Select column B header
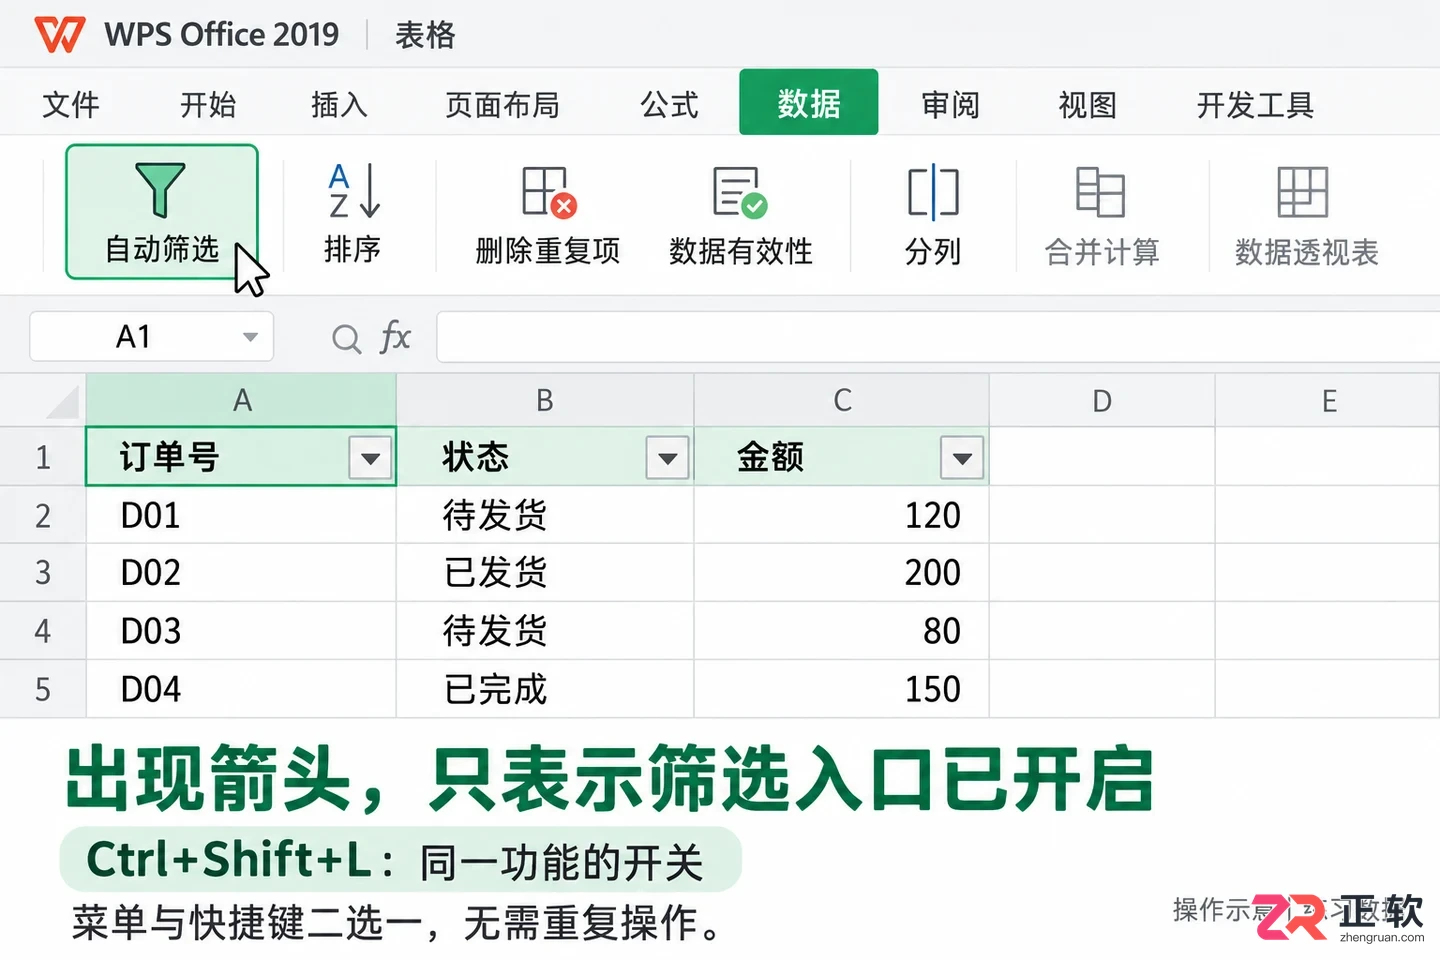The width and height of the screenshot is (1440, 960). 545,401
